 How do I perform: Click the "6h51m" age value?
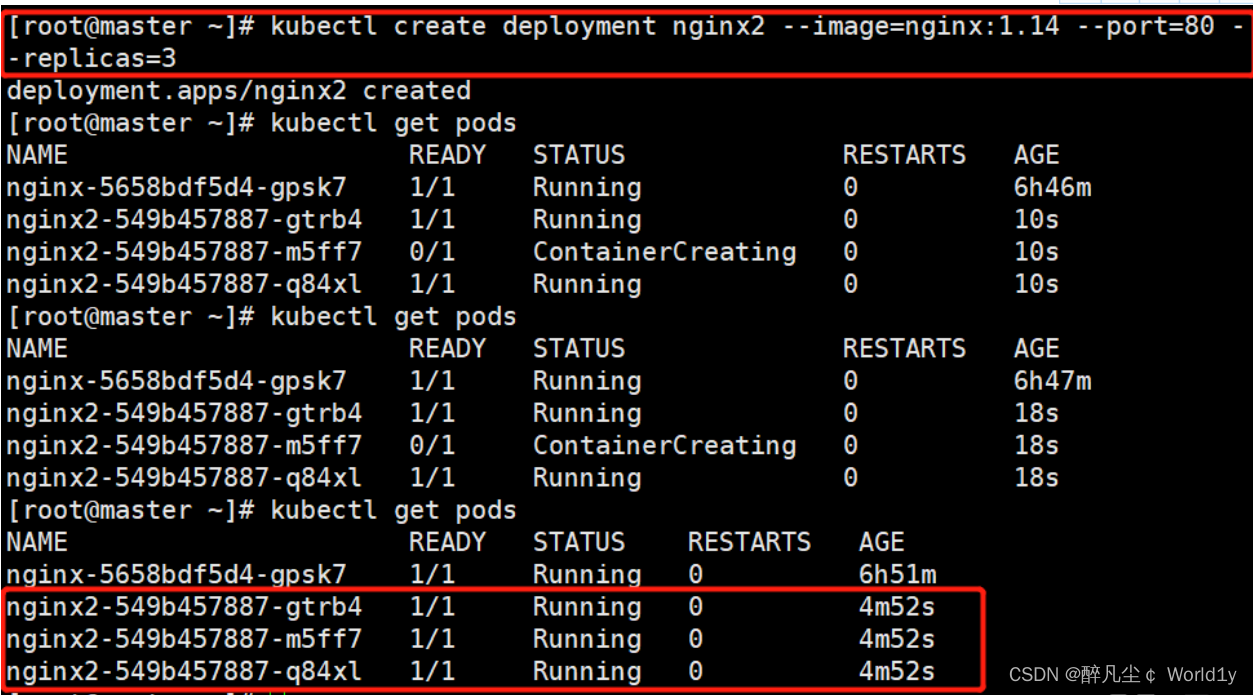pos(897,575)
